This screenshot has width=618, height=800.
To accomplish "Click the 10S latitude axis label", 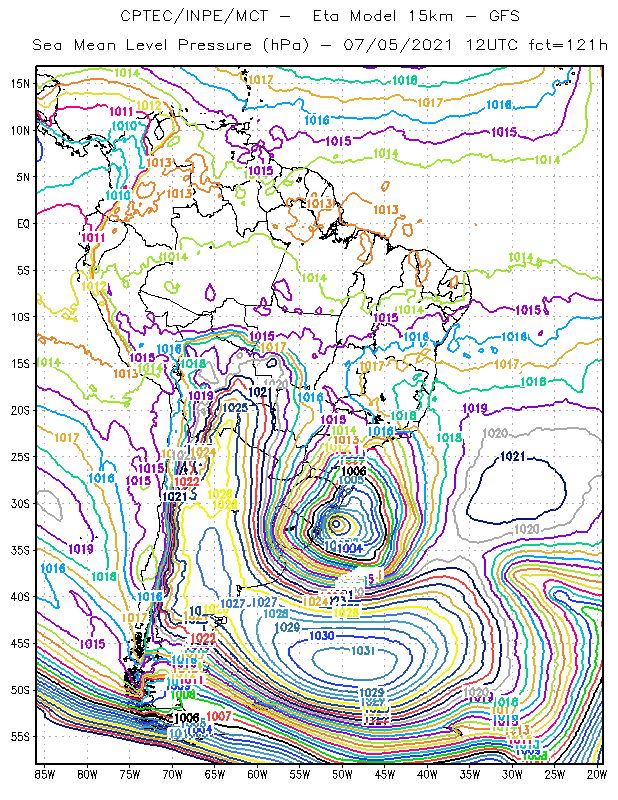I will coord(20,317).
